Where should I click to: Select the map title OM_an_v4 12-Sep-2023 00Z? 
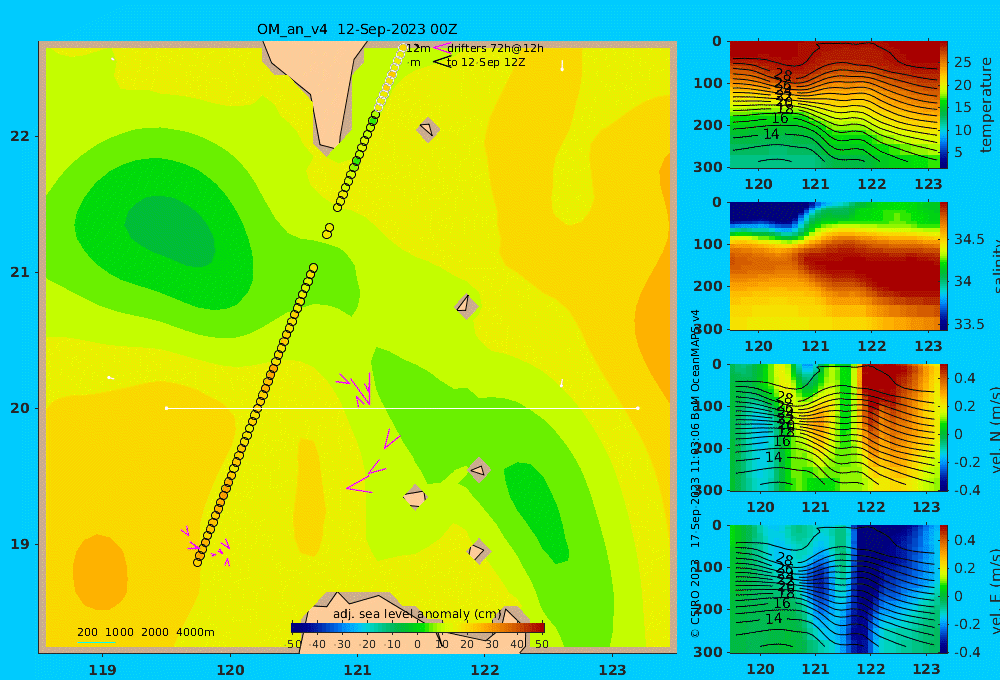click(x=357, y=29)
